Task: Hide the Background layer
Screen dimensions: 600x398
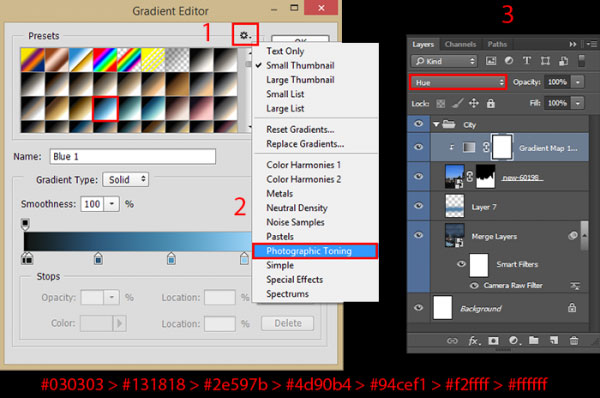Action: tap(419, 308)
